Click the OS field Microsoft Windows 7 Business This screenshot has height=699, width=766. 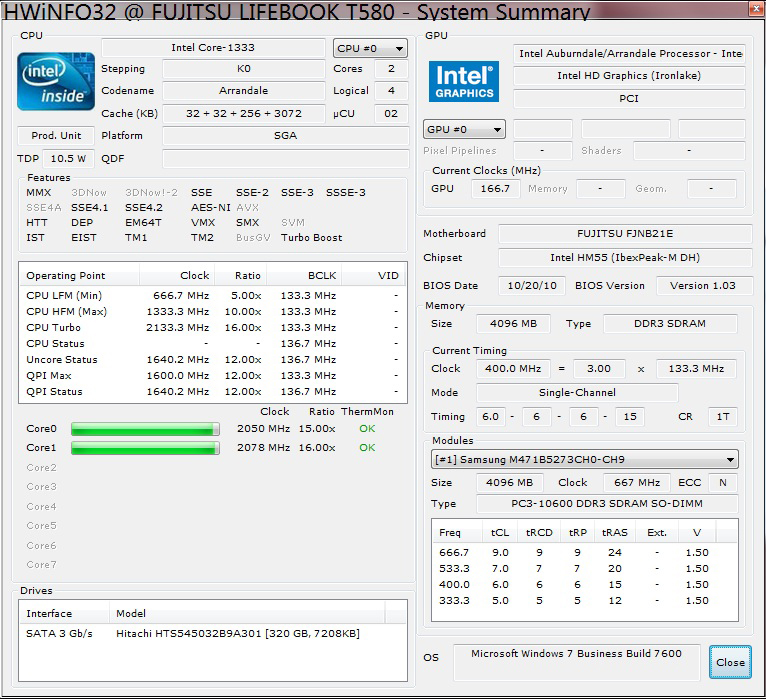[x=576, y=662]
